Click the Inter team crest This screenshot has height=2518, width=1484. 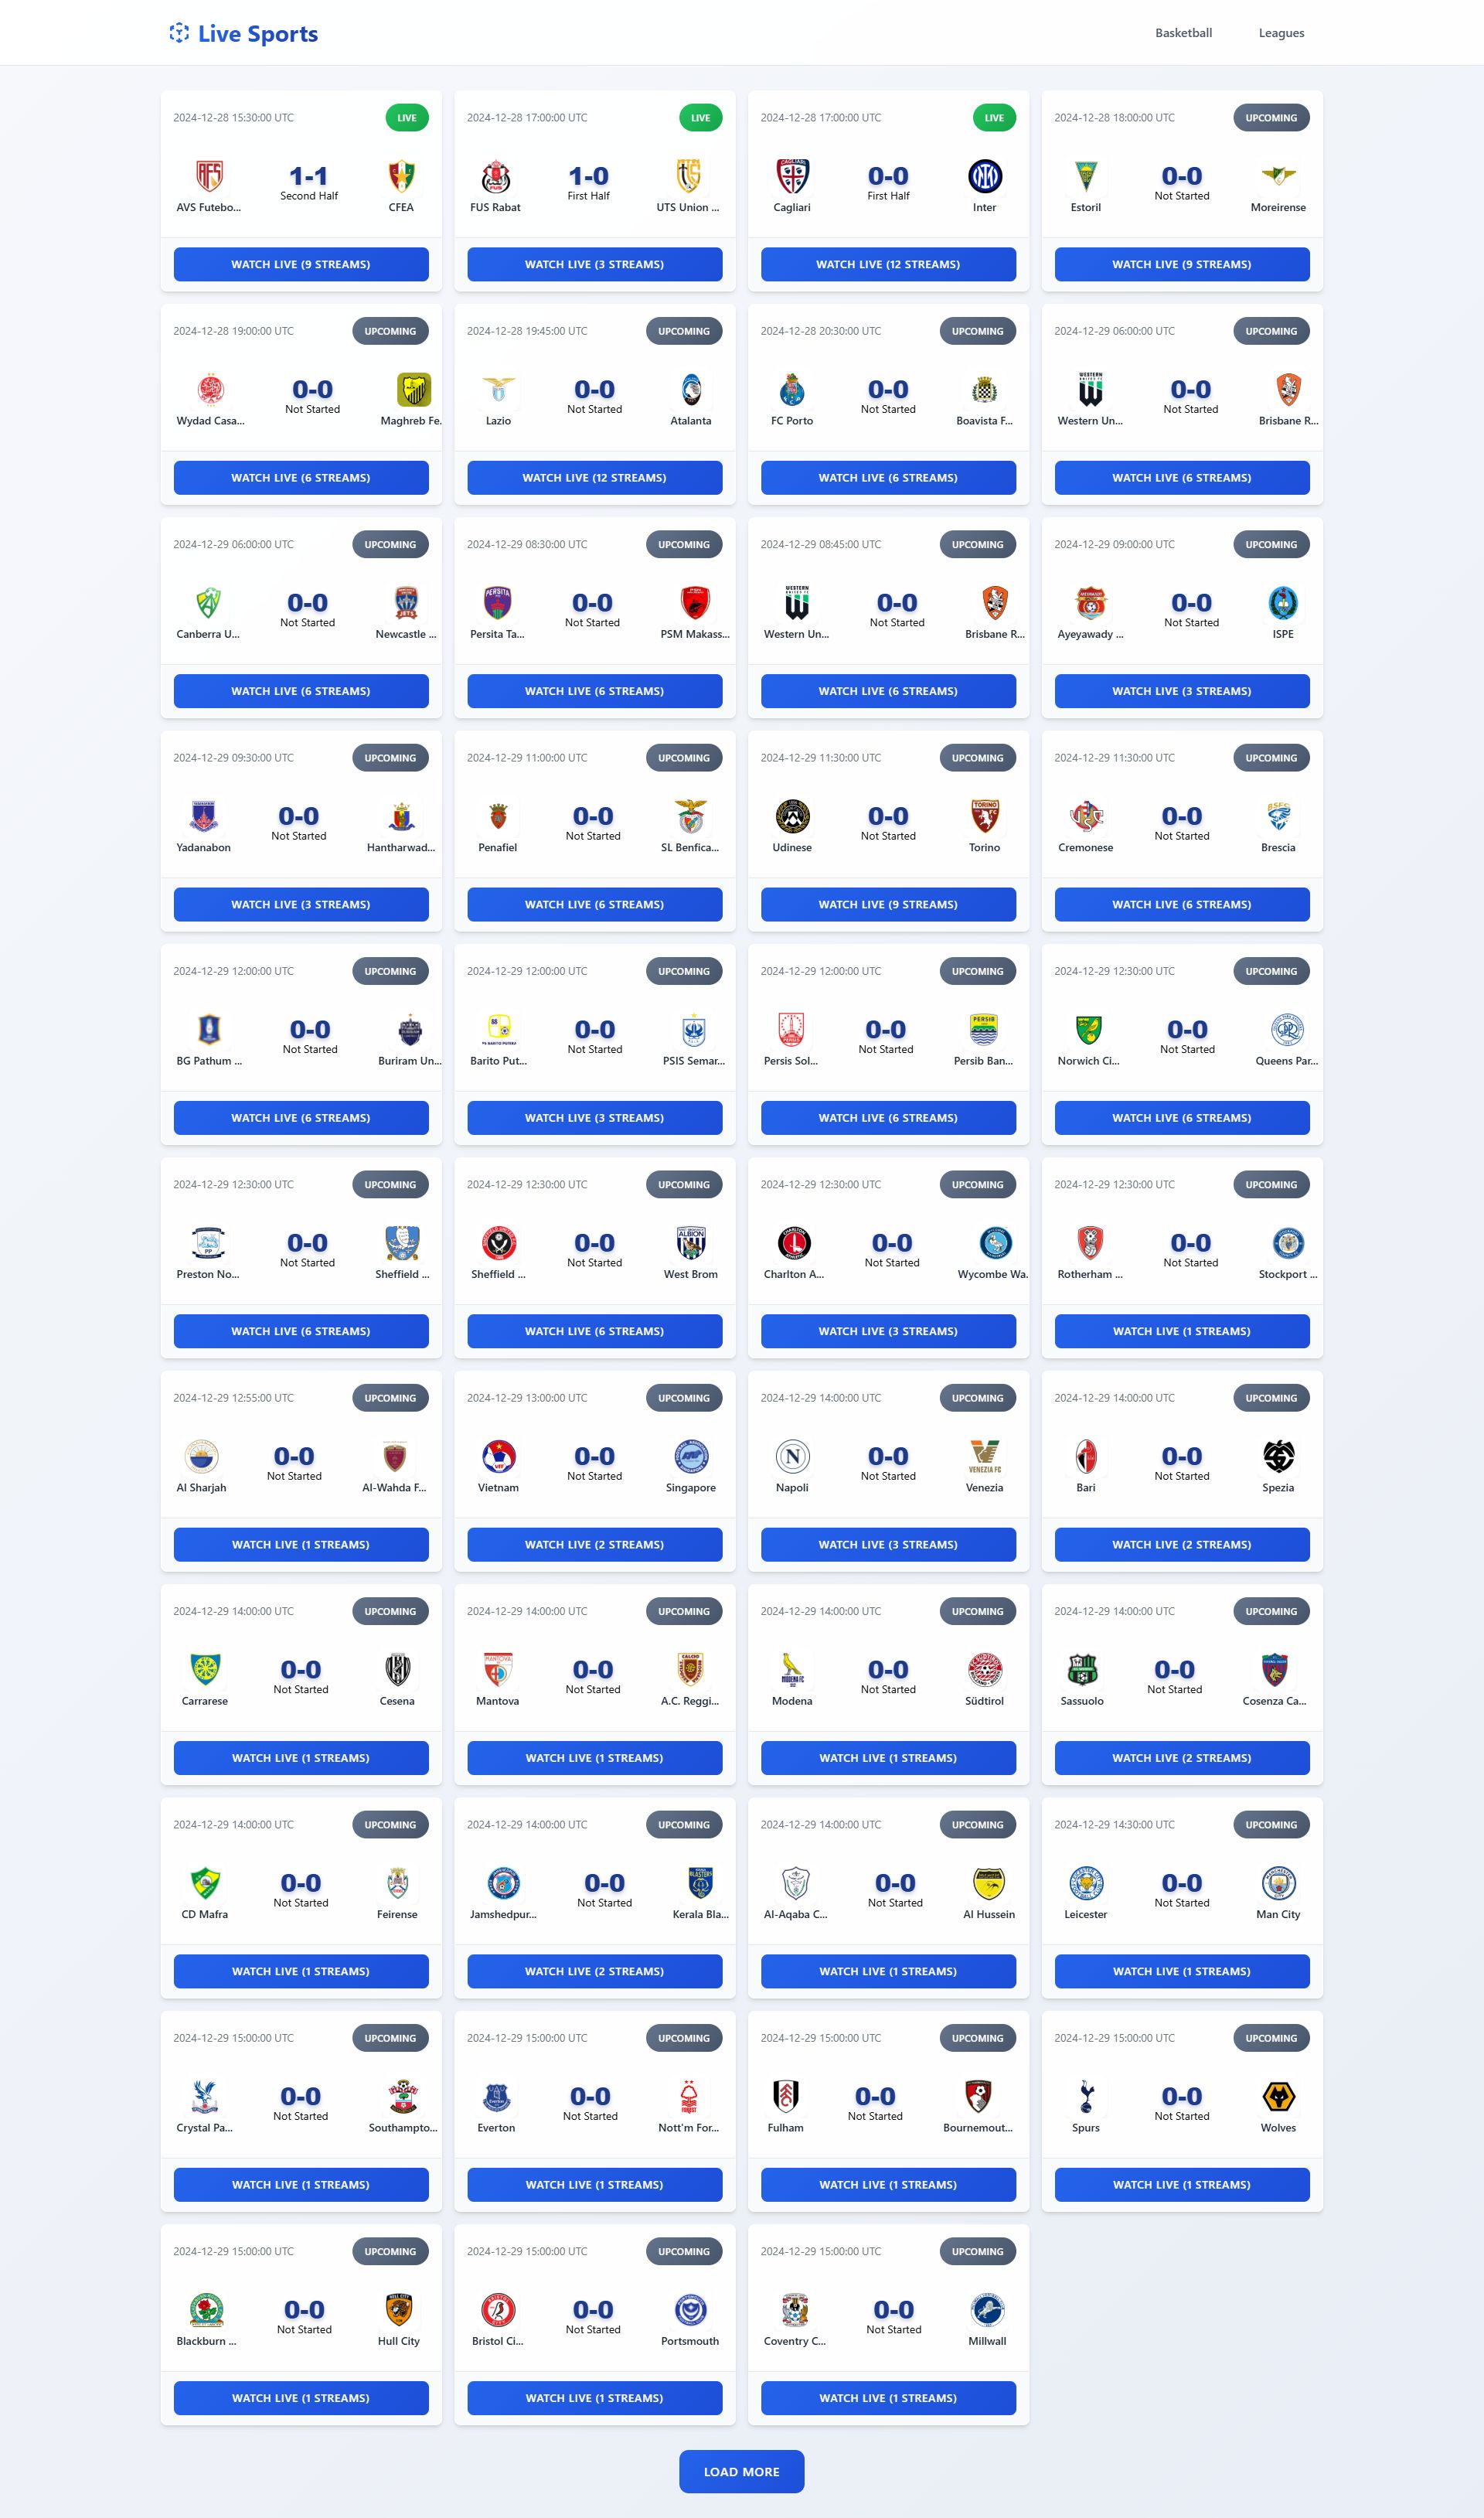pyautogui.click(x=984, y=176)
